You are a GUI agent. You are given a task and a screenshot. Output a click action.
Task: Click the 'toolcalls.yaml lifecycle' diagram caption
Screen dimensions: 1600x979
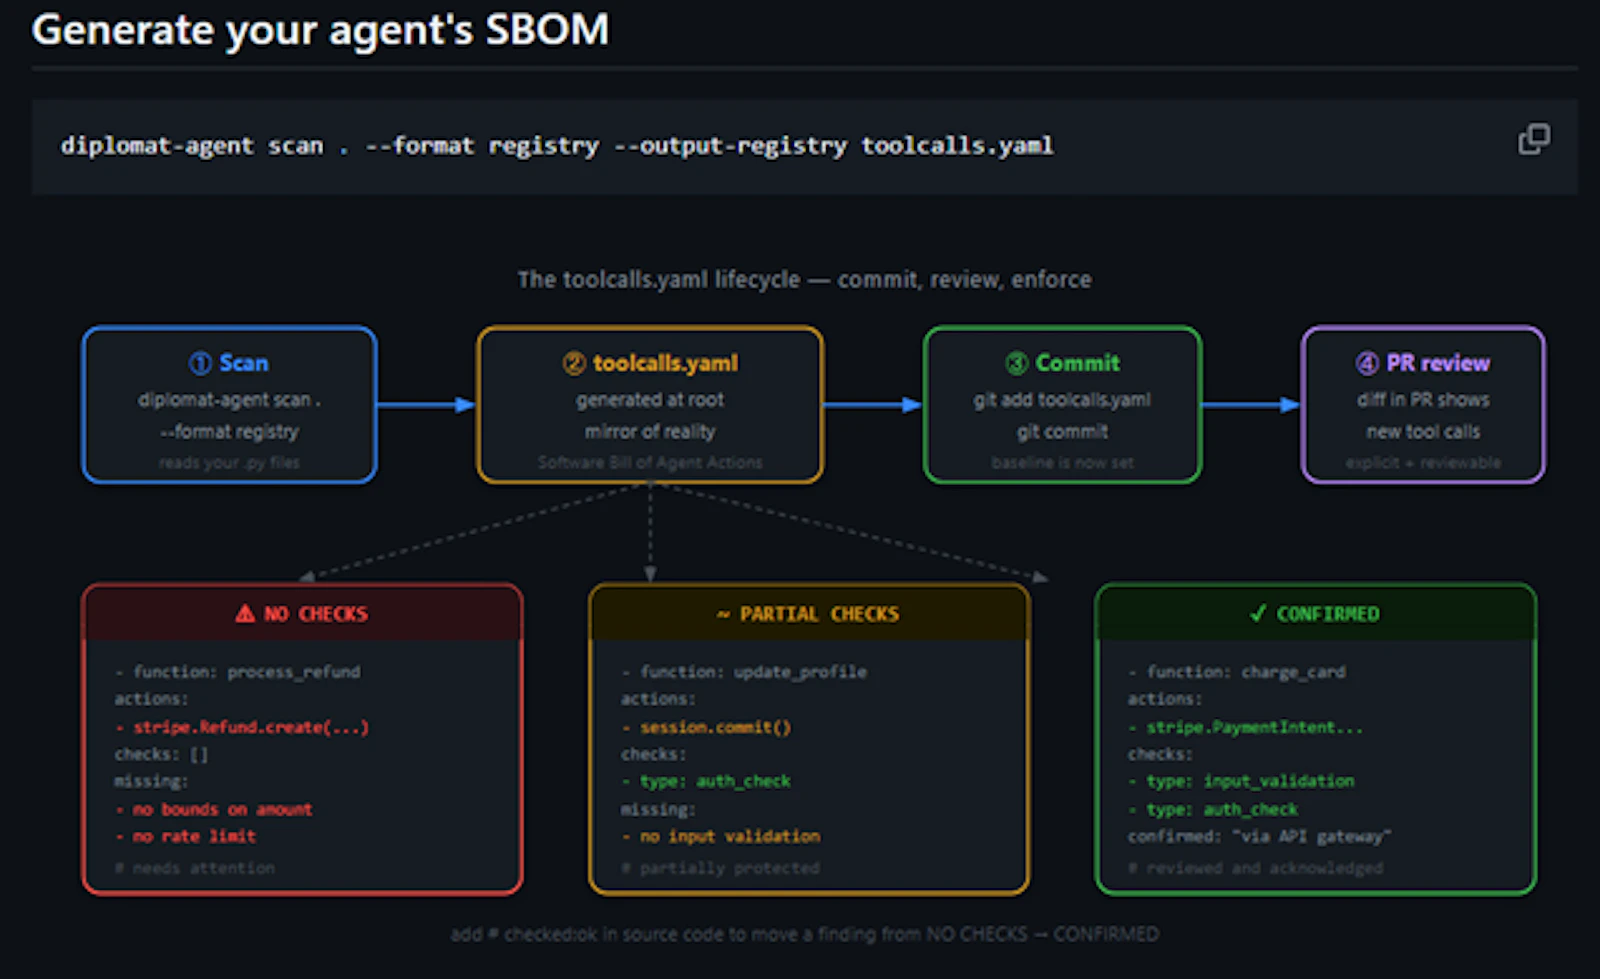804,279
